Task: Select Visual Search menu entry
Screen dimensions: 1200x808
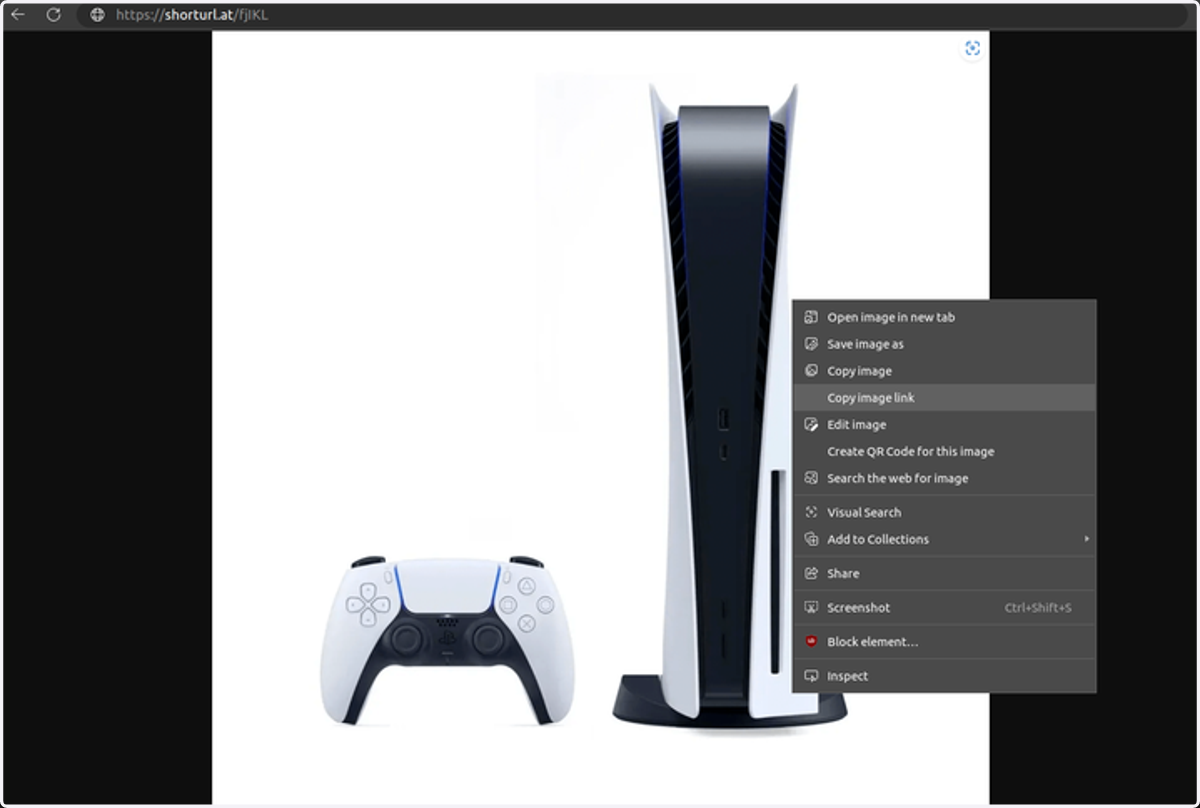Action: click(944, 512)
